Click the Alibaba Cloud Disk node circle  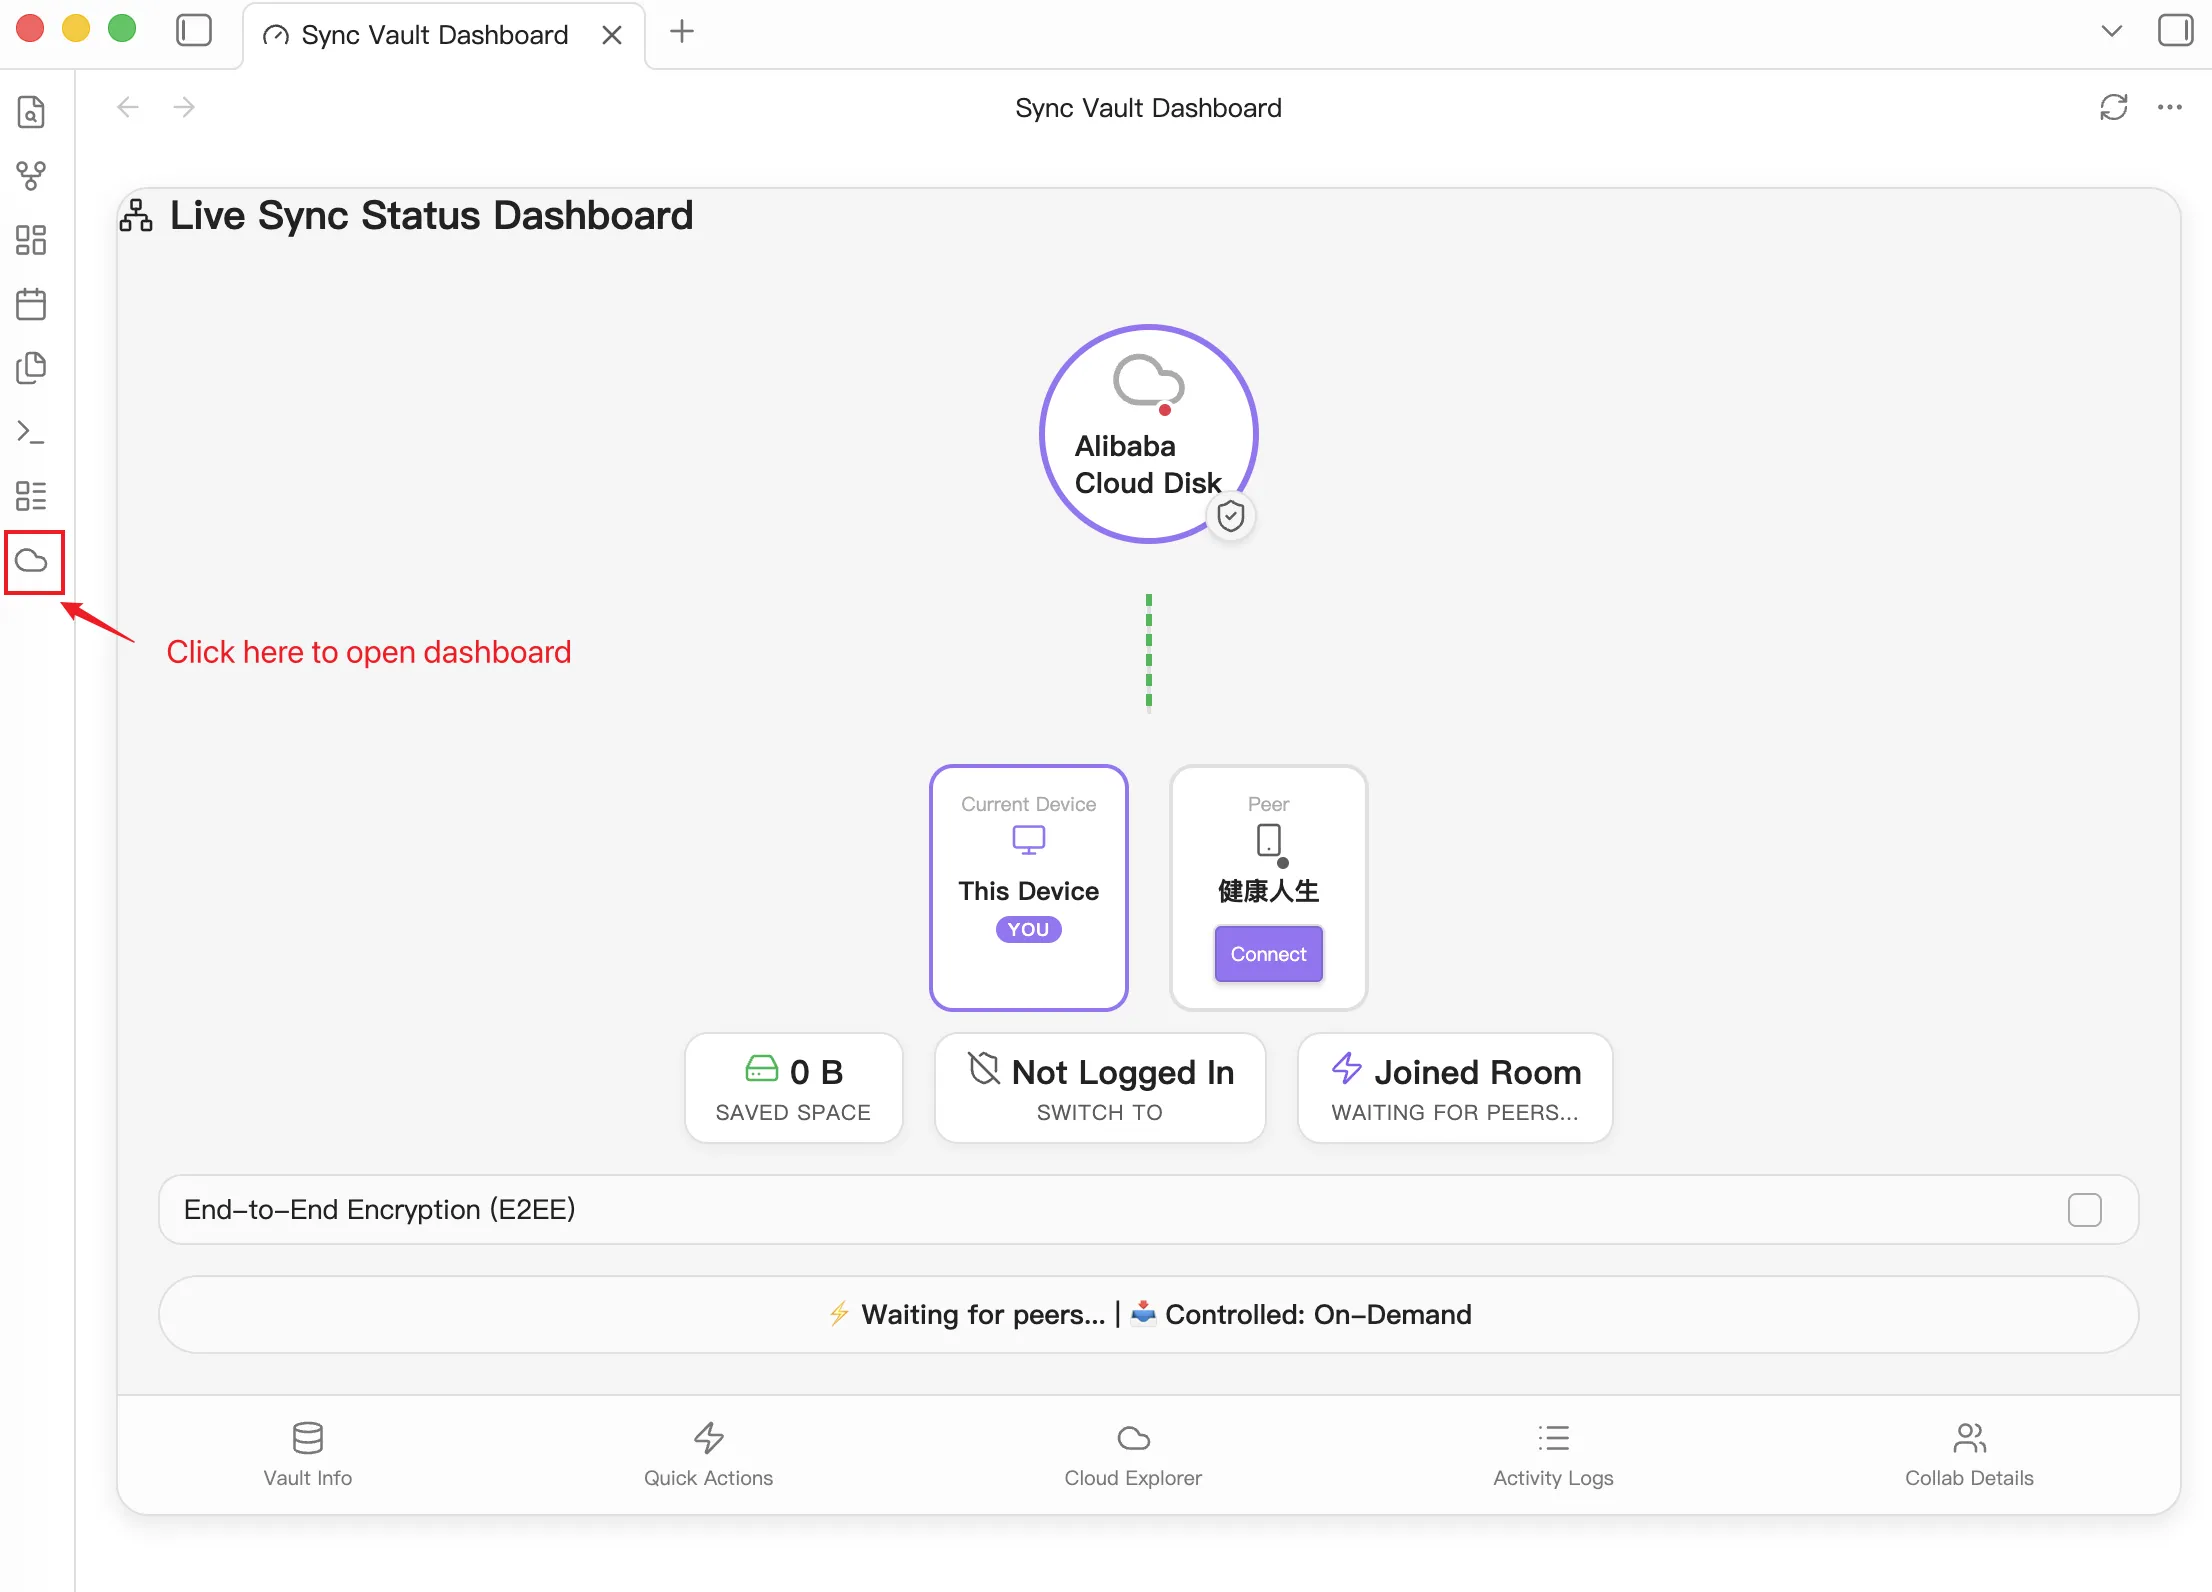point(1148,434)
